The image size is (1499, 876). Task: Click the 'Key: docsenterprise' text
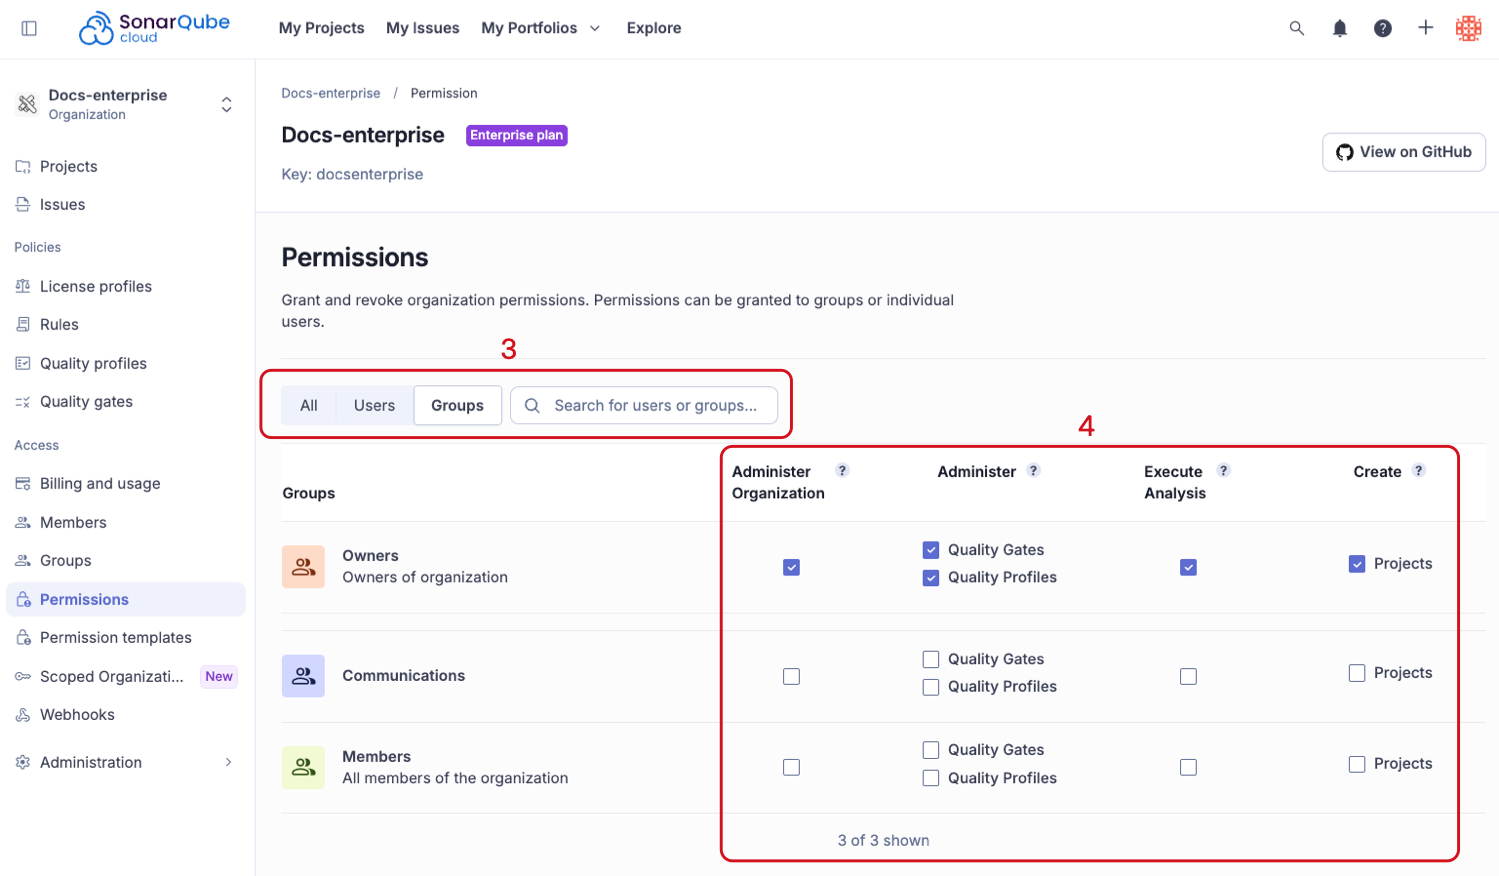352,174
